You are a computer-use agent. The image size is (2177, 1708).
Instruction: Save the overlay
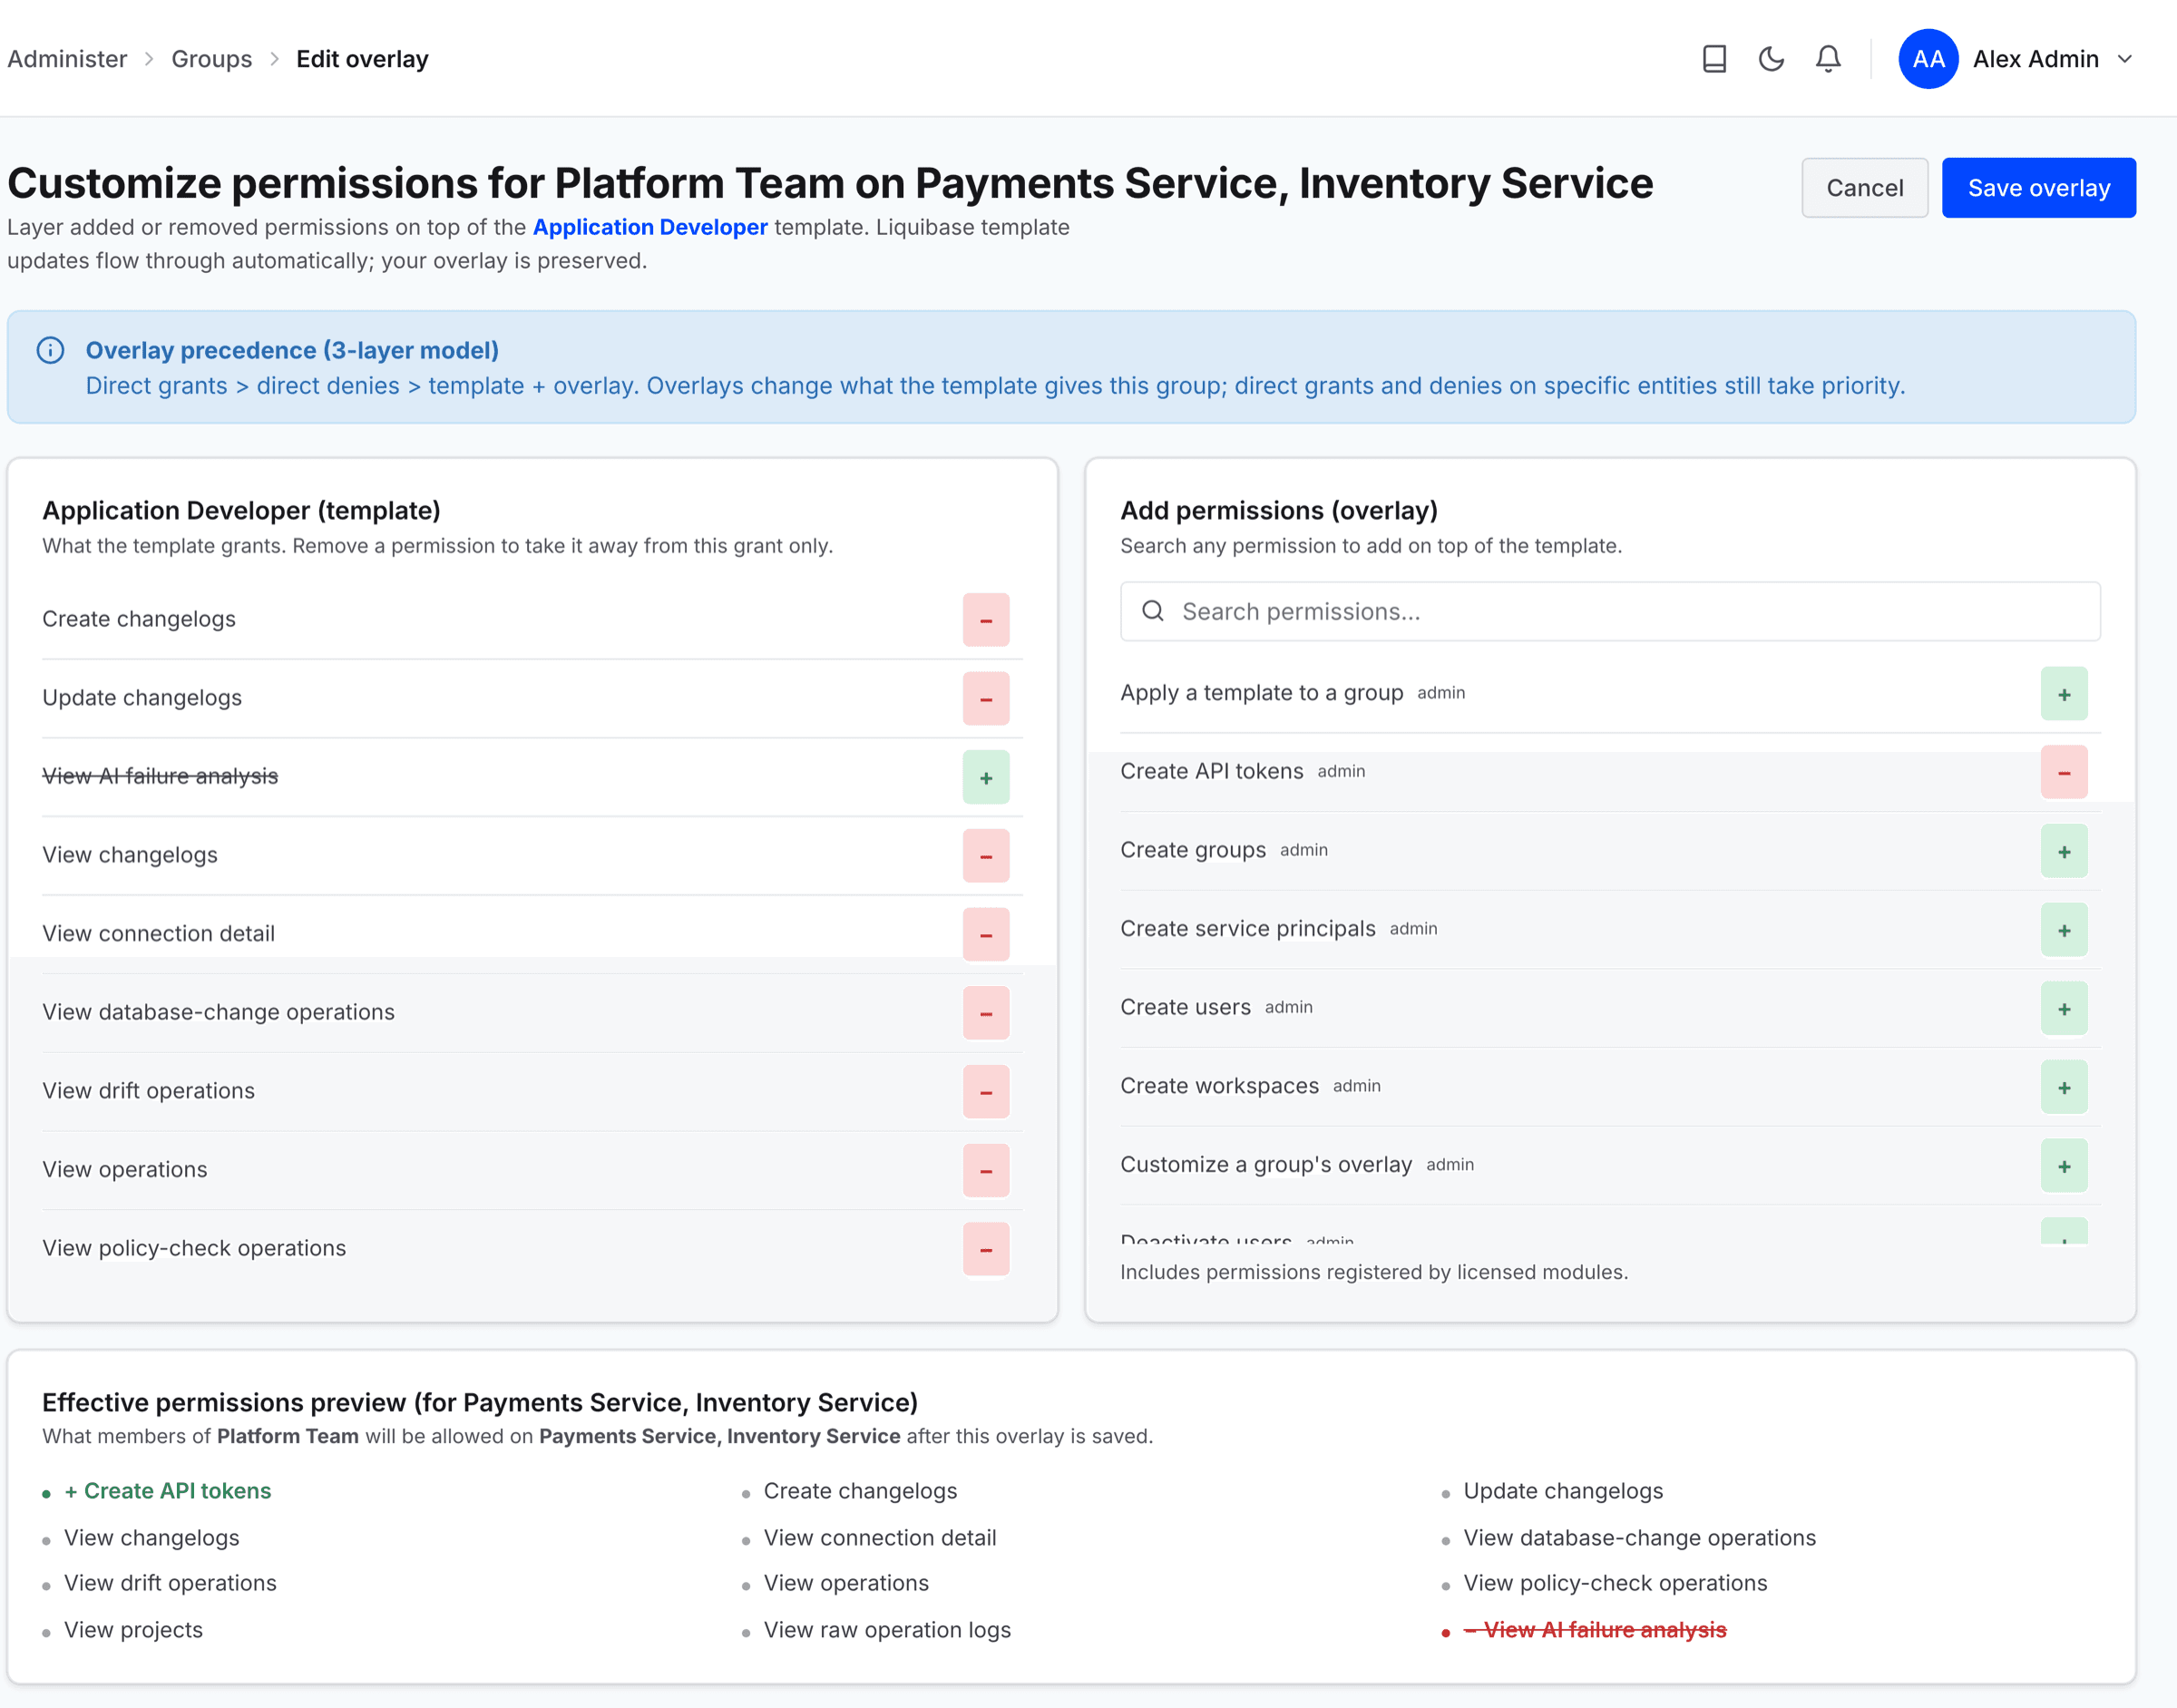2038,188
